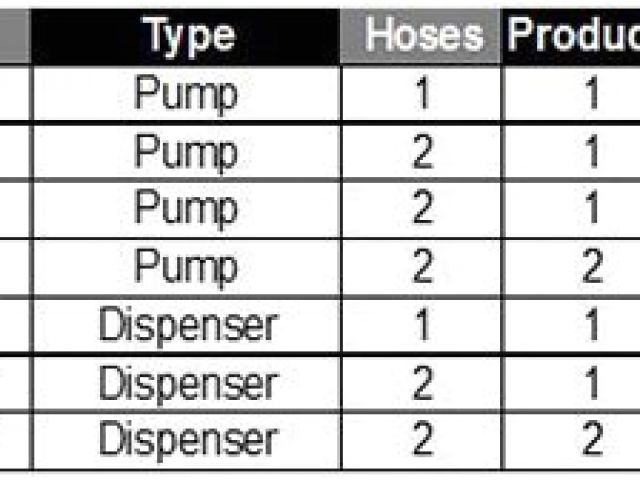Click the Pump cell in the third row
This screenshot has width=640, height=480.
tap(186, 209)
